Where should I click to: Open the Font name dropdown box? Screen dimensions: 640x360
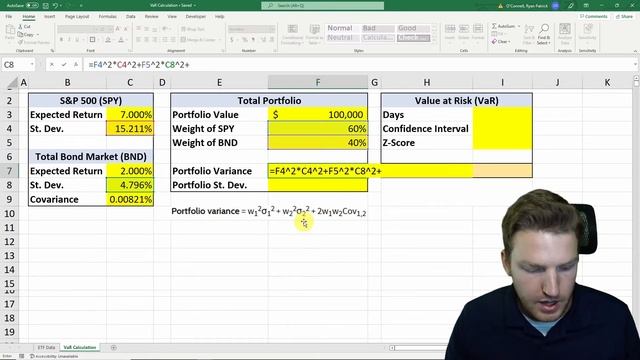(78, 29)
